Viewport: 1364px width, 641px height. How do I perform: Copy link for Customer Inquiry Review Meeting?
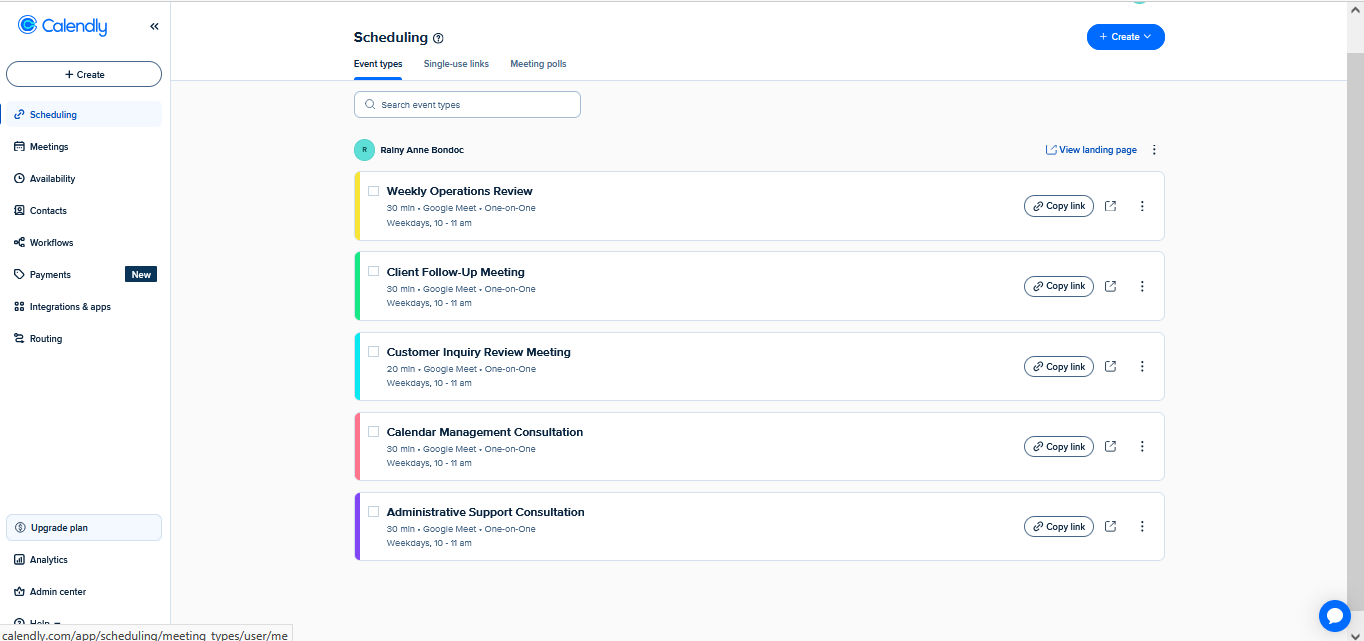(1059, 366)
